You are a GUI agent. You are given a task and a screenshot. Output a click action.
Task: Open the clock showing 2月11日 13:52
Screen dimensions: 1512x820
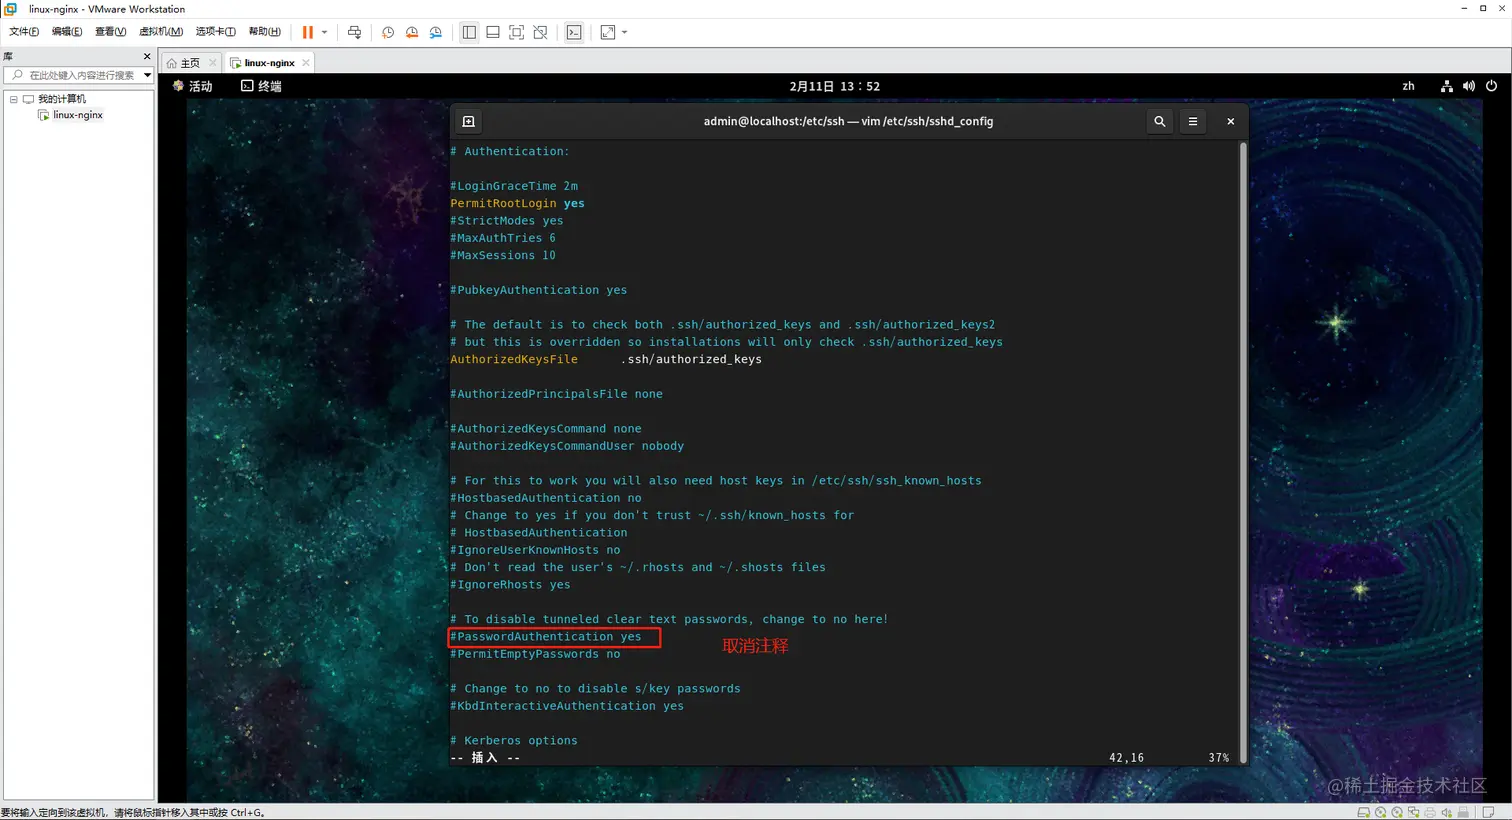point(835,86)
